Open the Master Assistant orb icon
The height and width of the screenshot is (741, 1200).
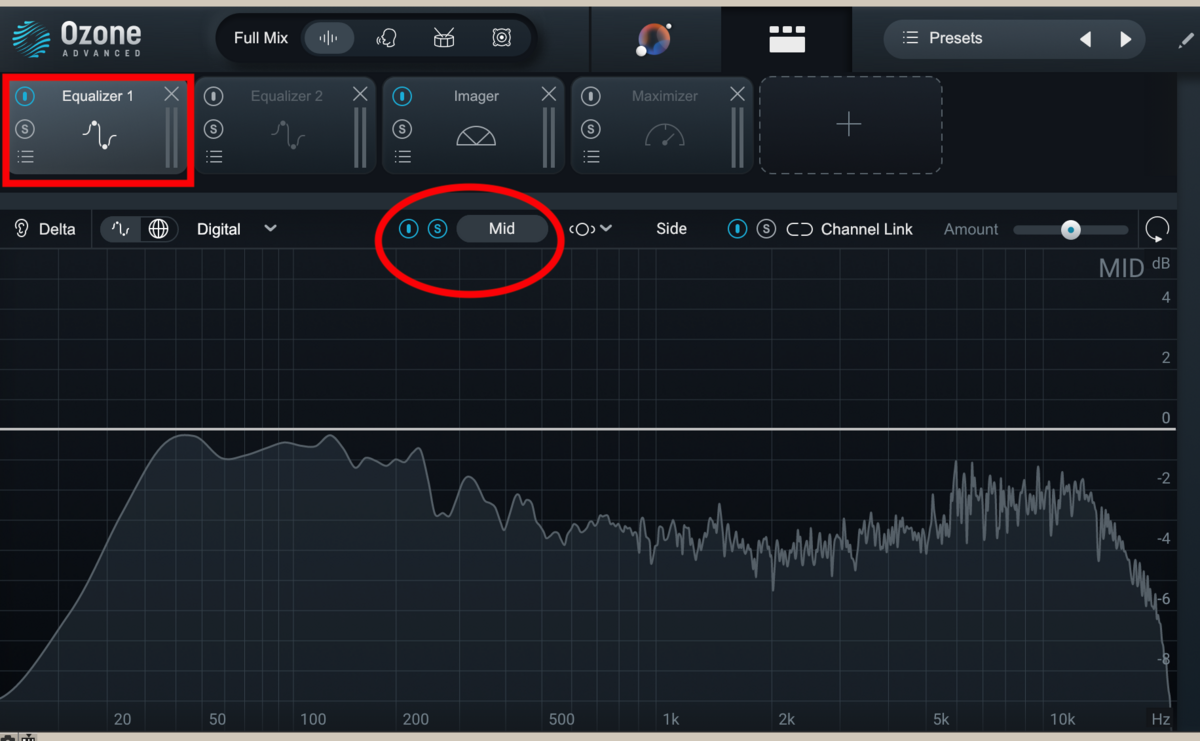click(x=654, y=39)
